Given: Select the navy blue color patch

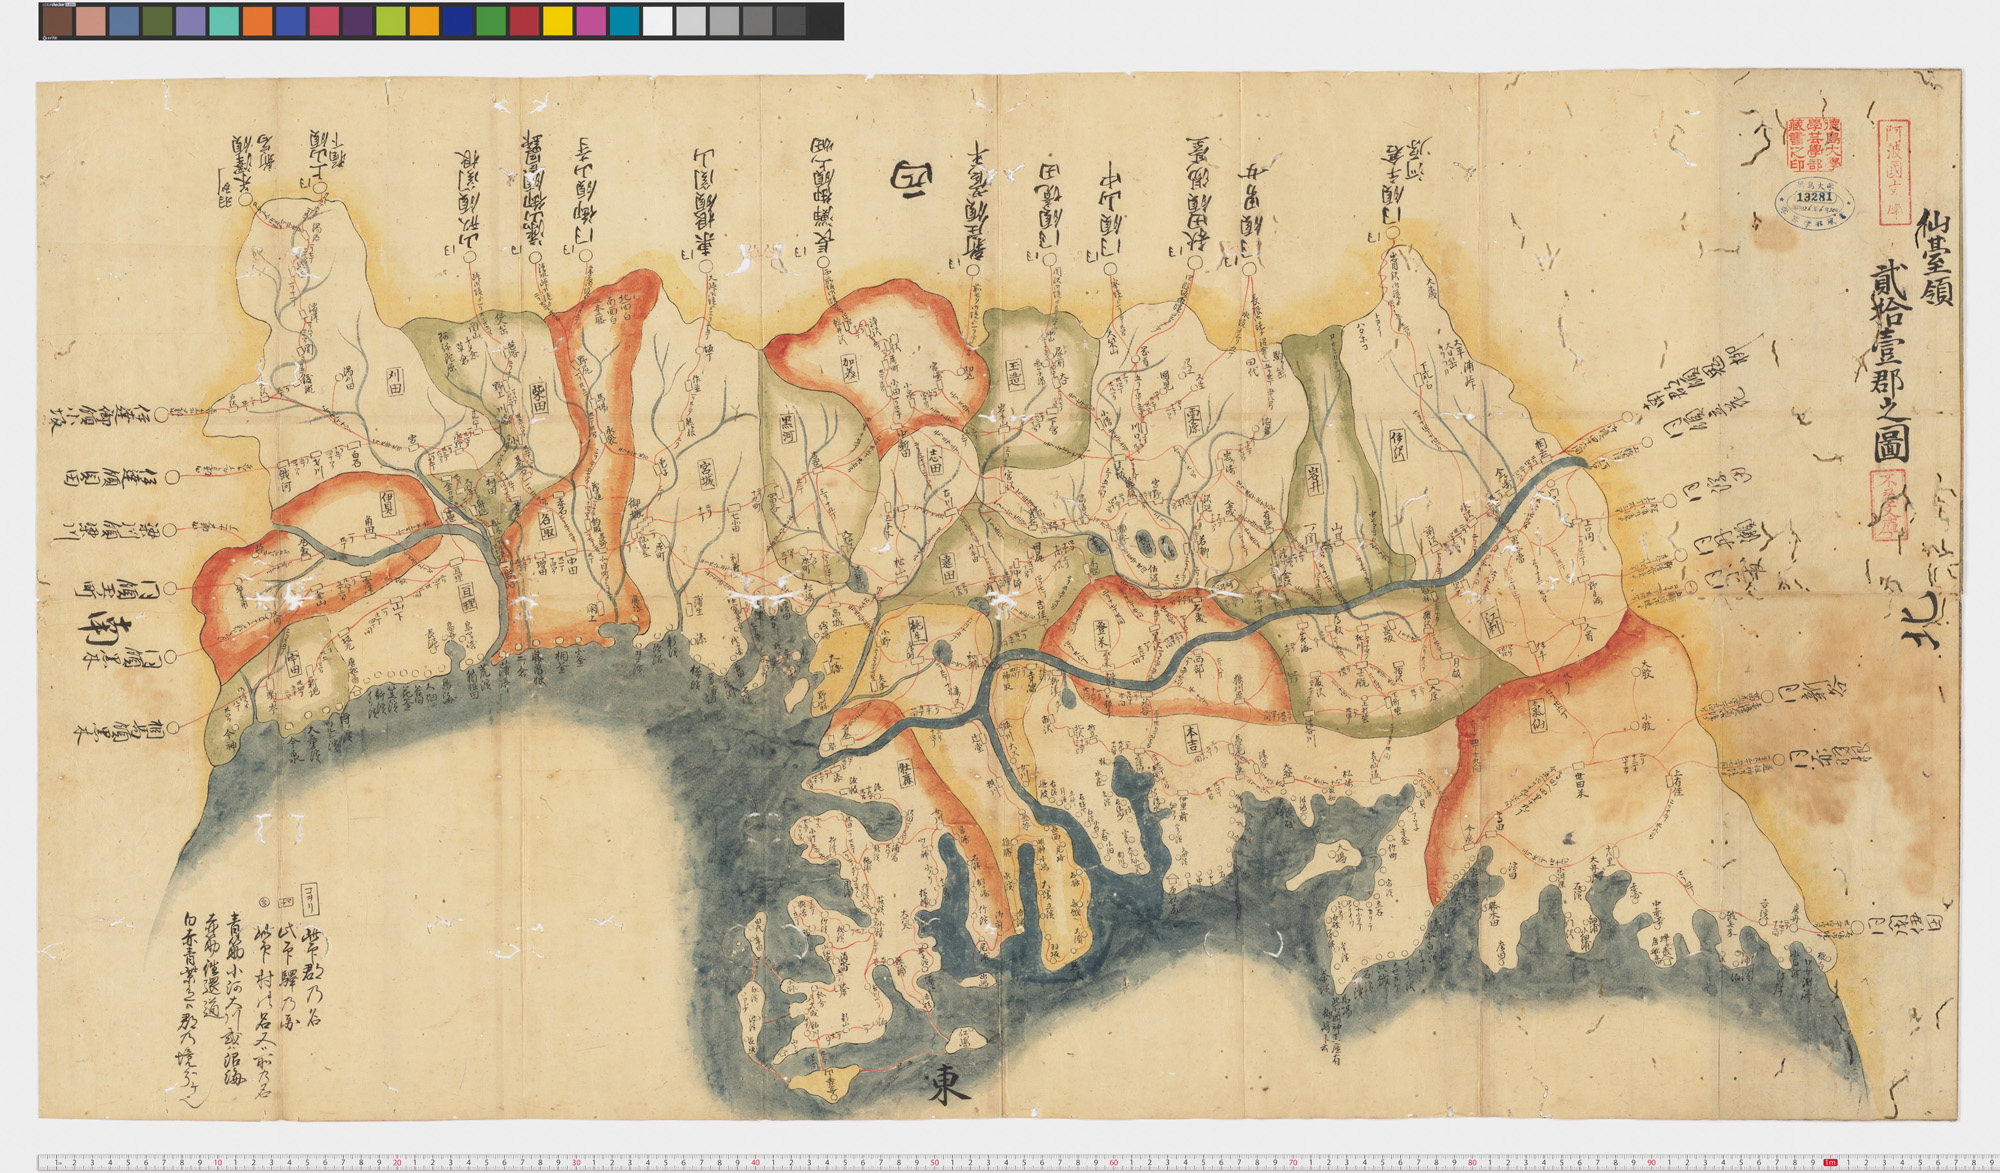Looking at the screenshot, I should (457, 21).
